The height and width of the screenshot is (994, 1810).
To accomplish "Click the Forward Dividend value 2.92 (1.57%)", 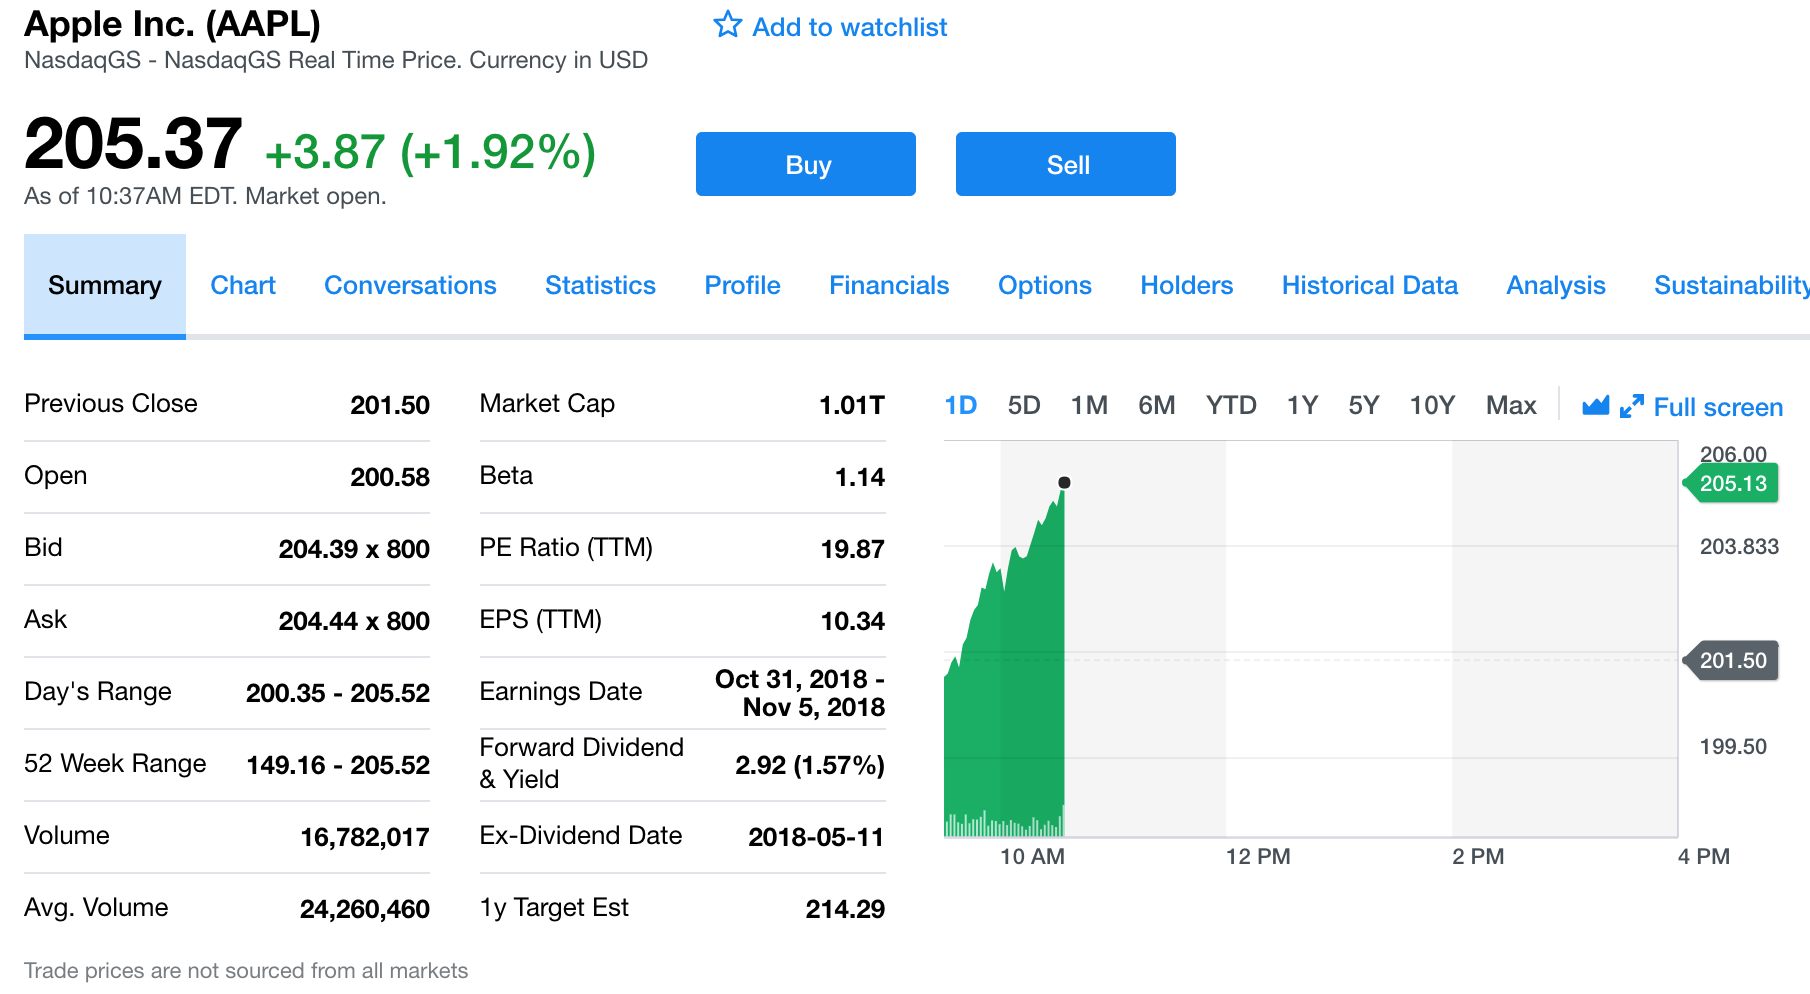I will pyautogui.click(x=810, y=765).
